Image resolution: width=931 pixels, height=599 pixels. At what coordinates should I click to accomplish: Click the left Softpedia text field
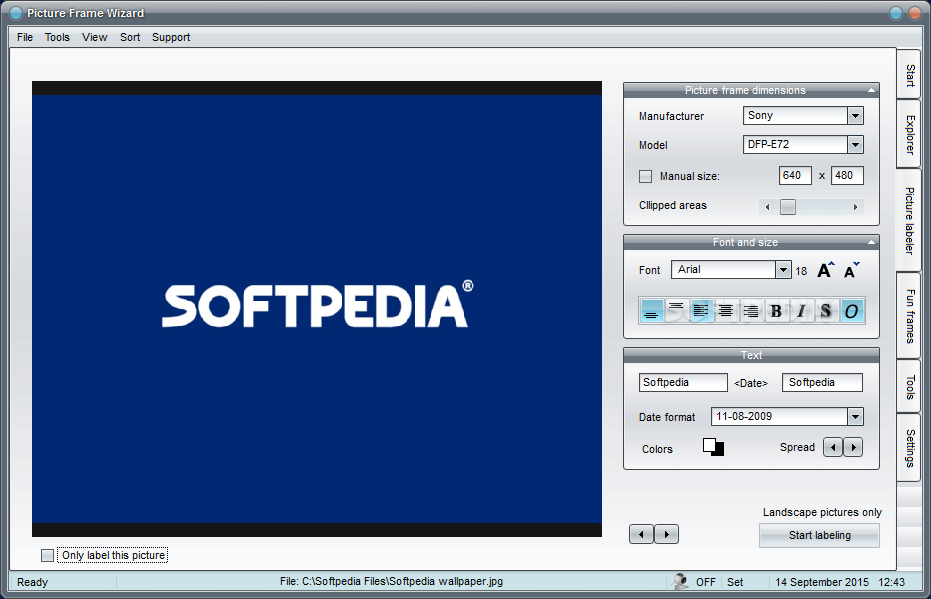pos(683,382)
